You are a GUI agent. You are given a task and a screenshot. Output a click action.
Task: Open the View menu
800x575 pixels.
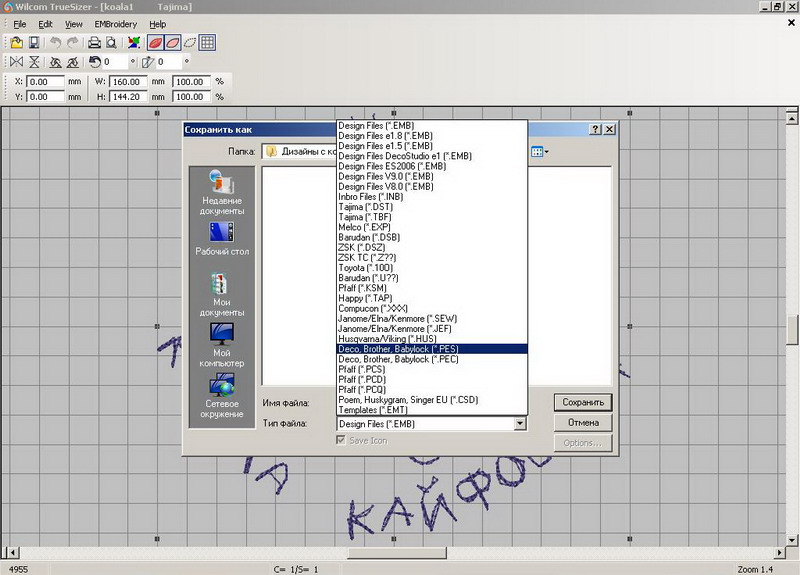(74, 24)
